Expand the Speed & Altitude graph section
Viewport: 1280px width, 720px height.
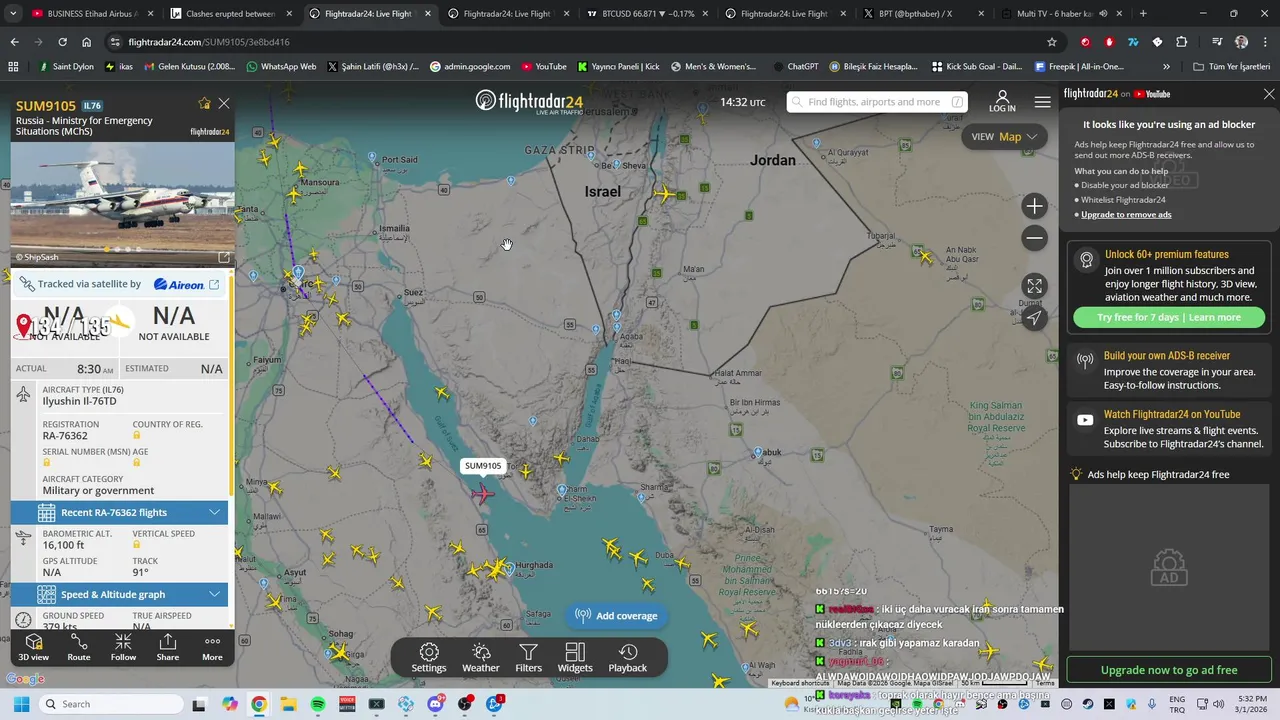(x=119, y=594)
